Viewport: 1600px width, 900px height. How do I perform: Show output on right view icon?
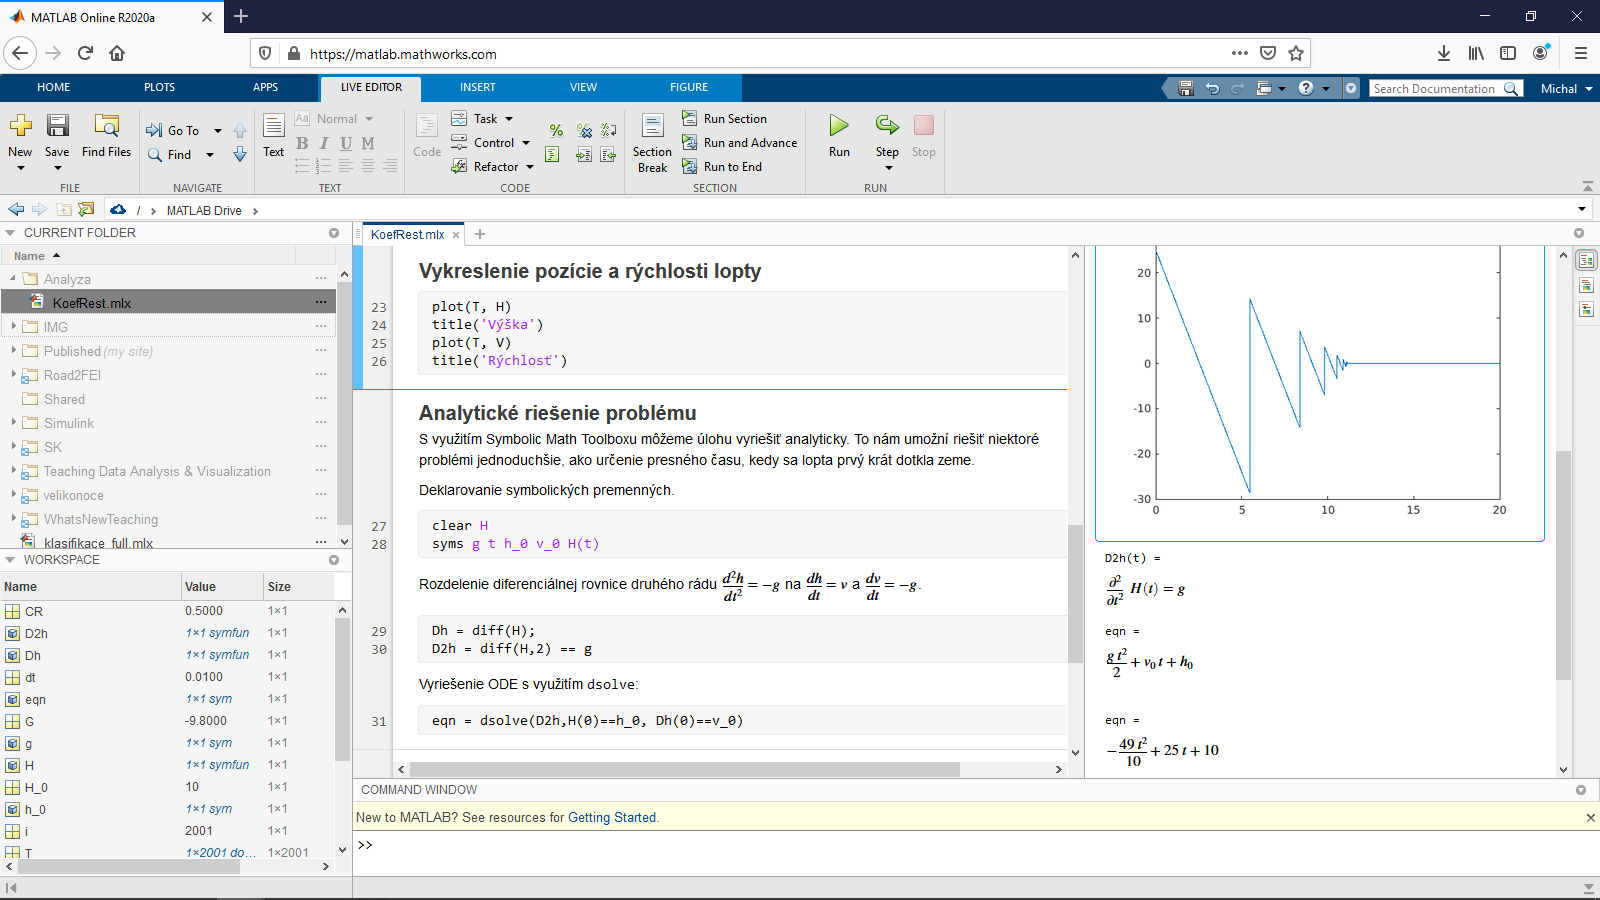pyautogui.click(x=1586, y=261)
